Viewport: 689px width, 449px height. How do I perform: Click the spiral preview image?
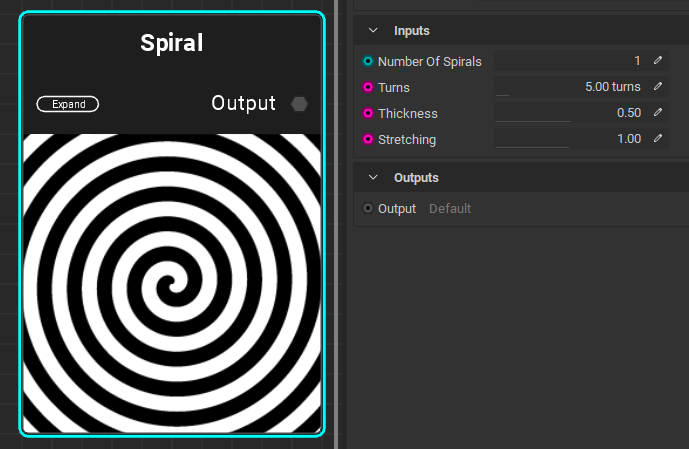tap(171, 283)
